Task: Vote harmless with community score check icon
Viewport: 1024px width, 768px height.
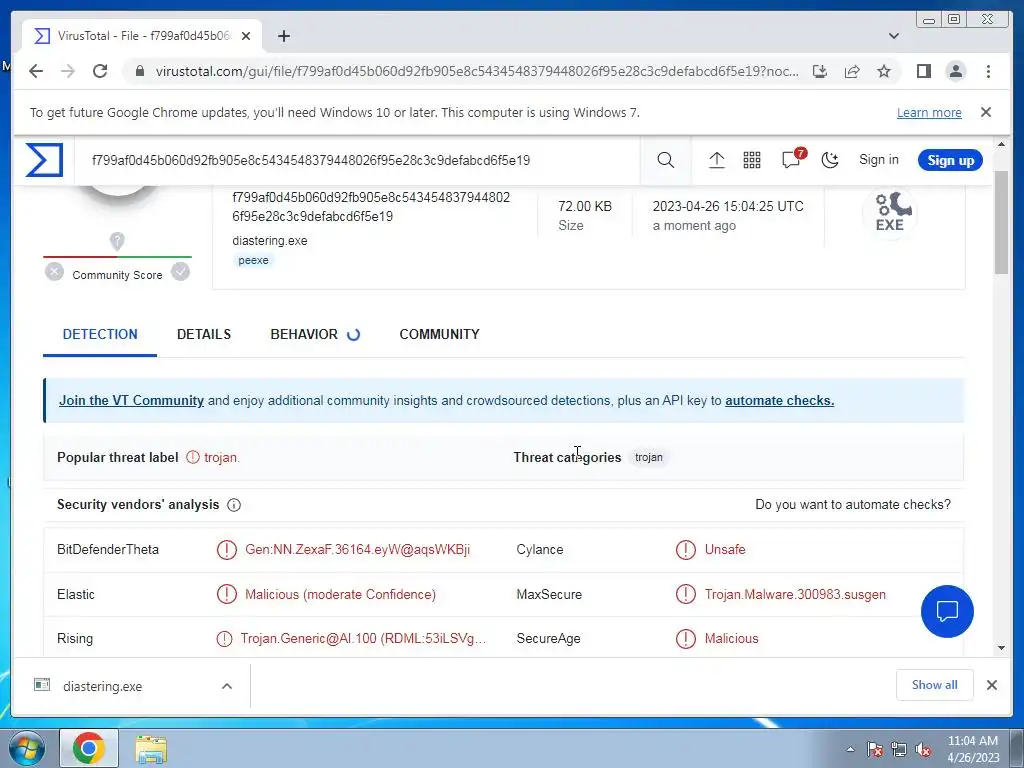Action: [x=180, y=271]
